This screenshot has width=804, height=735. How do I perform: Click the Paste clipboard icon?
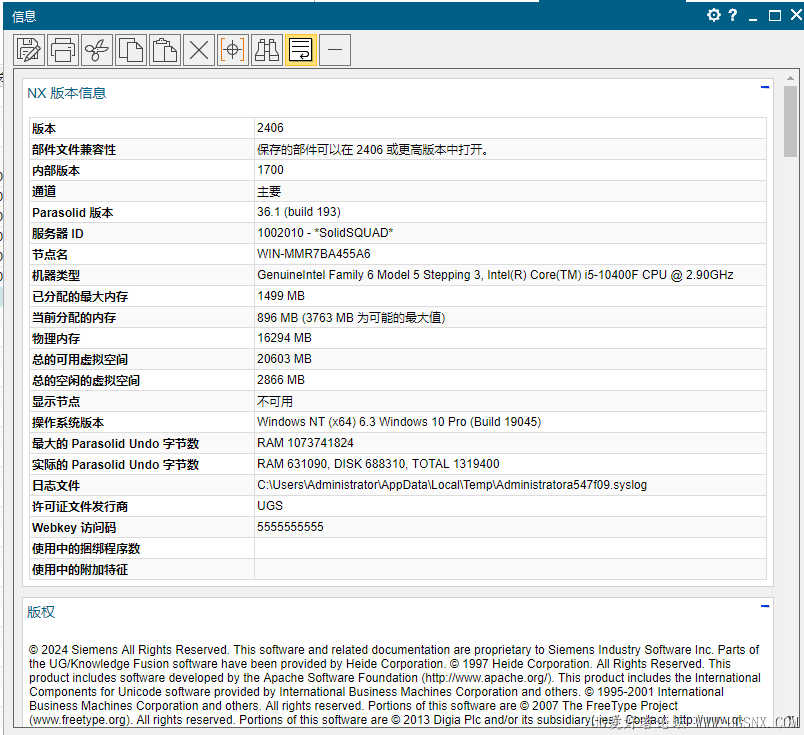[x=165, y=50]
